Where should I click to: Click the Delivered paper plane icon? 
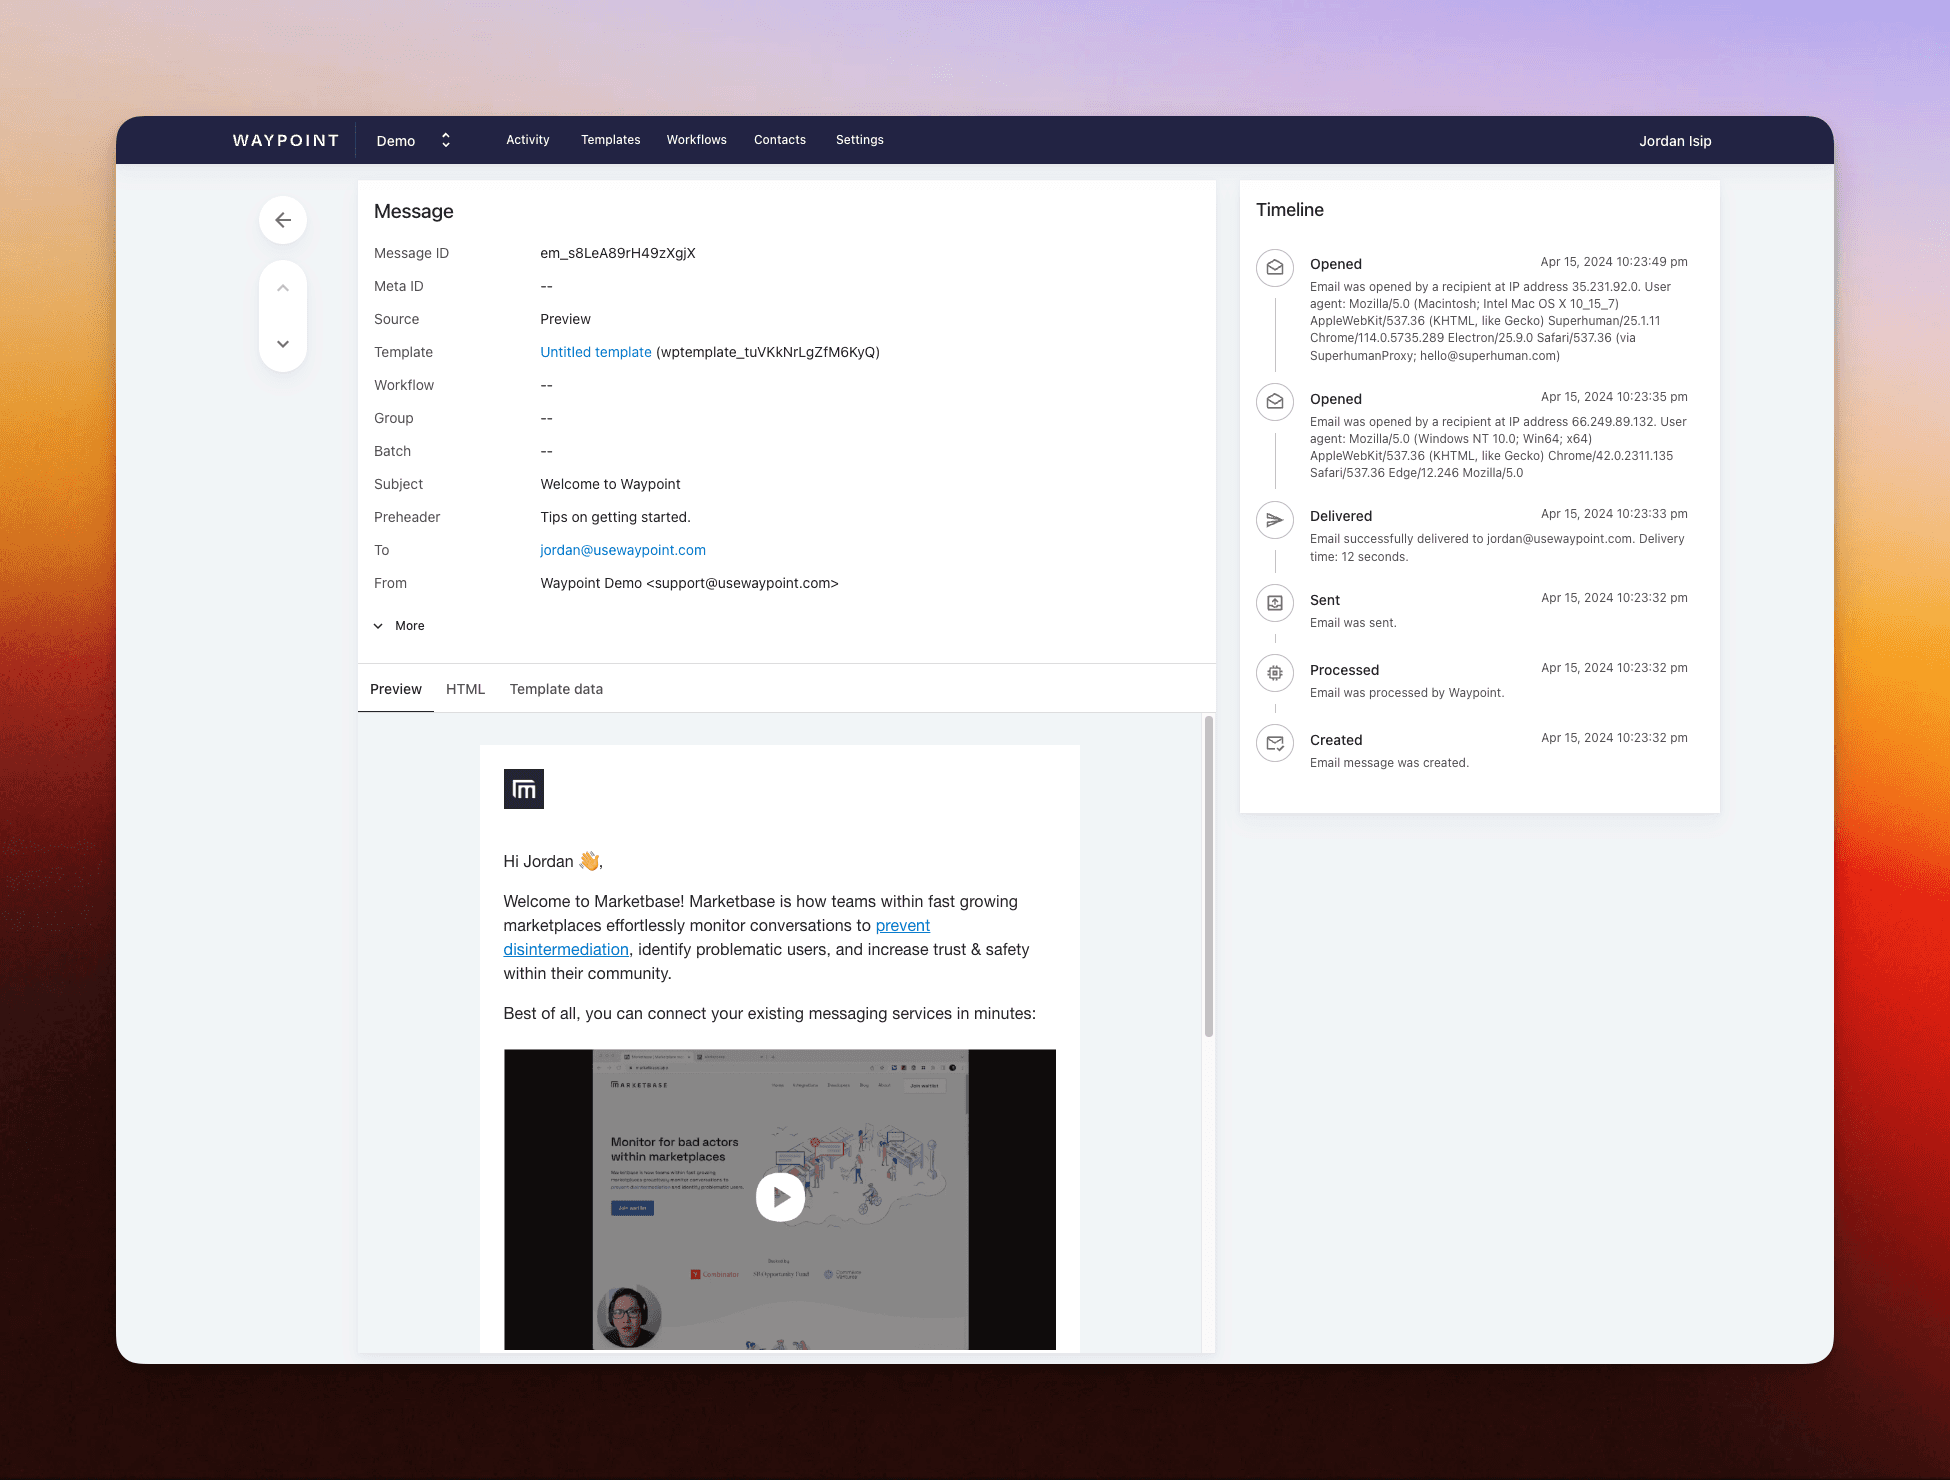click(x=1275, y=520)
